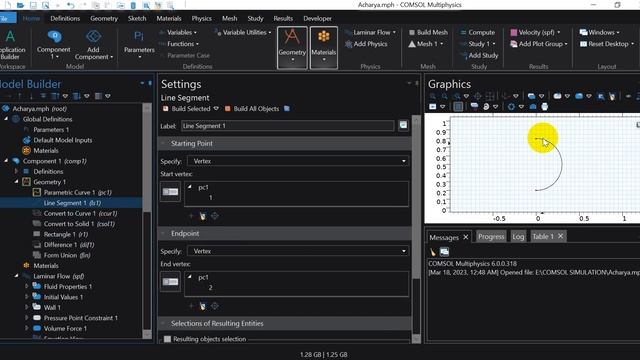Click the Add Plot Group button

click(x=539, y=44)
